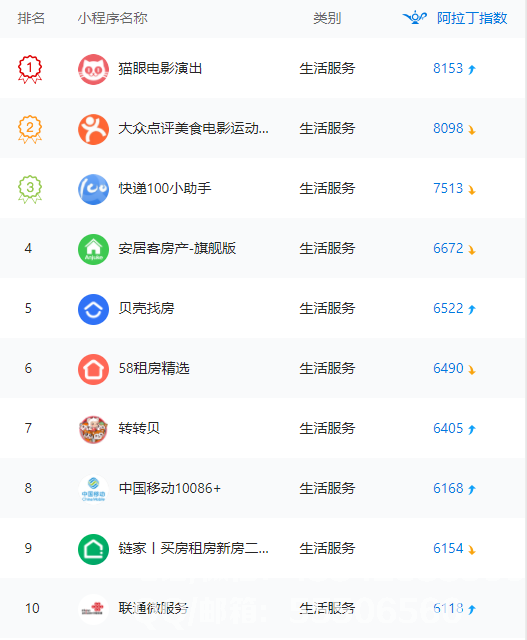Viewport: 527px width, 640px height.
Task: Select the 快递100 blue app icon
Action: pyautogui.click(x=93, y=189)
